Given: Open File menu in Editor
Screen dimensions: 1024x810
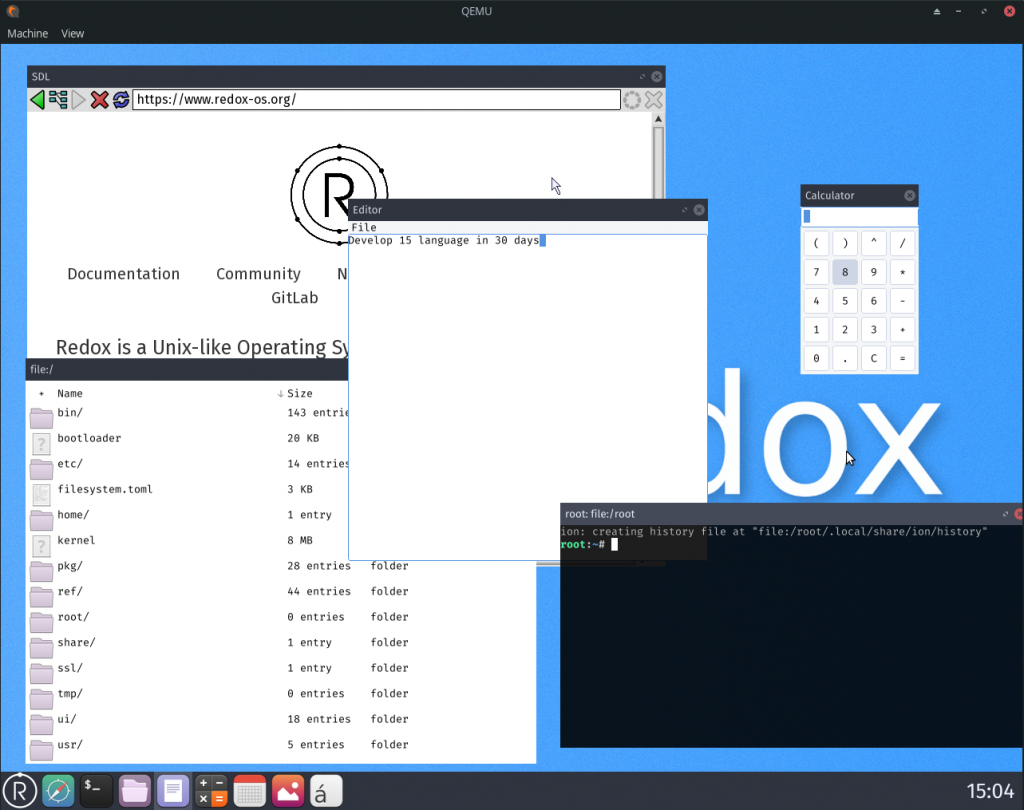Looking at the screenshot, I should (364, 227).
